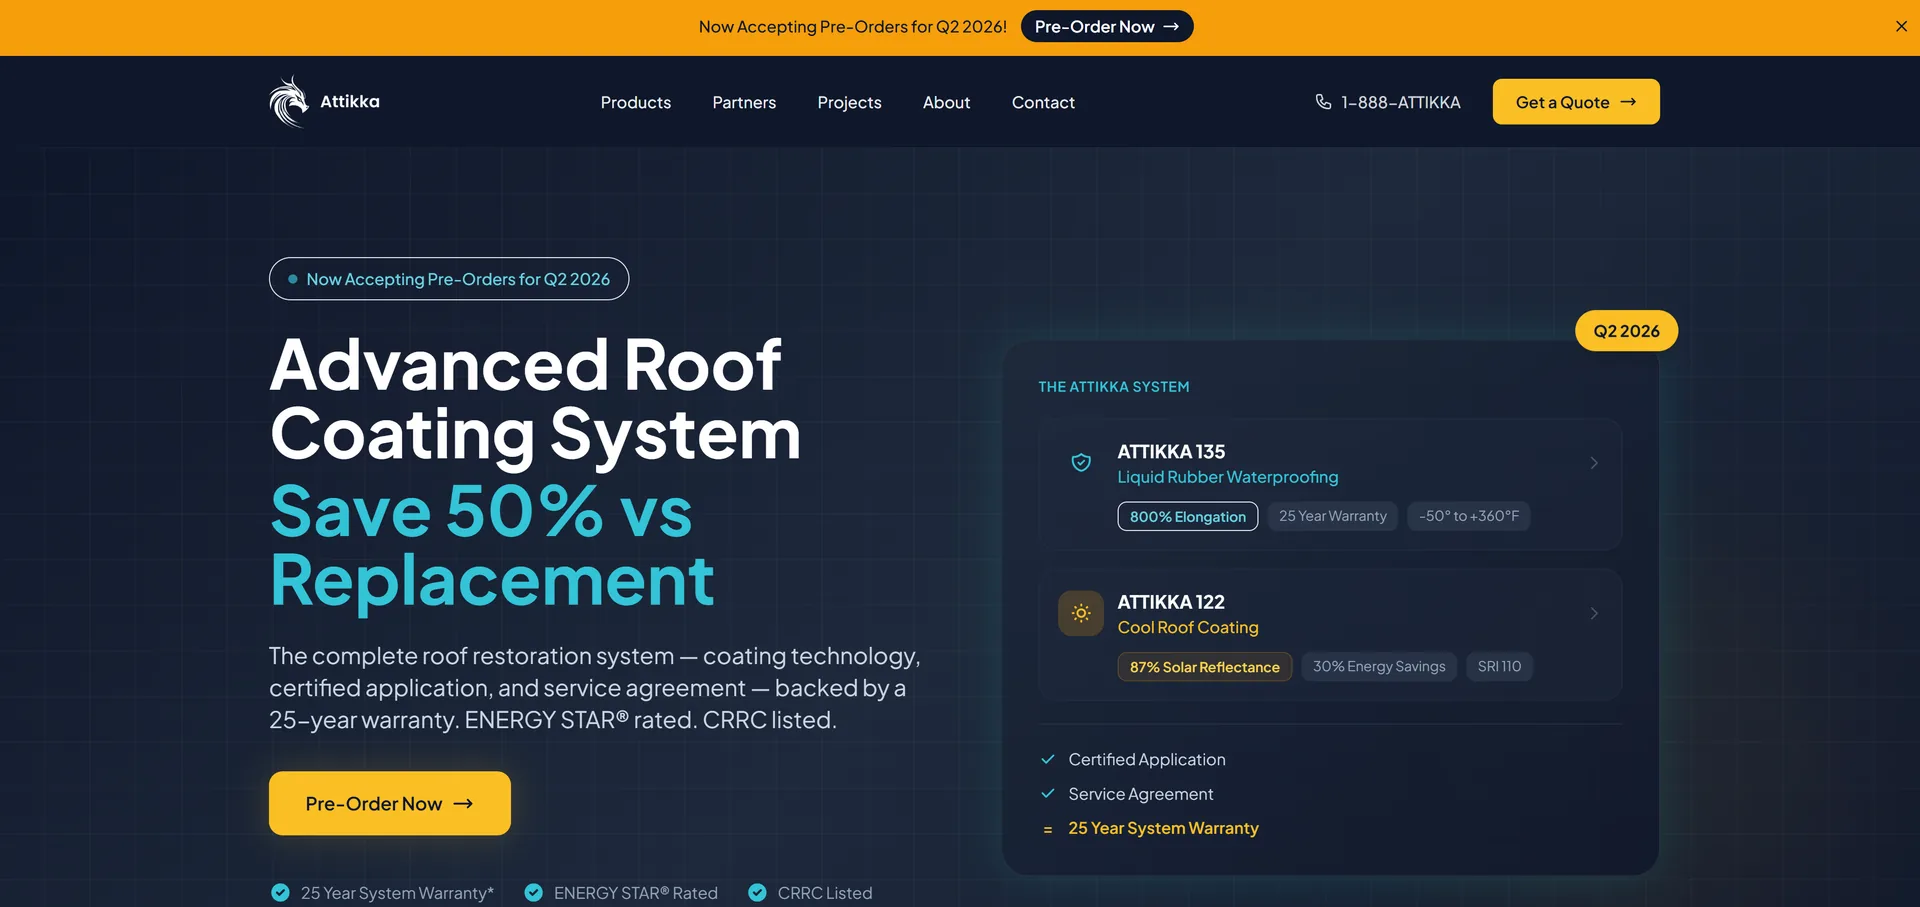Click the -50° to +360°F tag
Image resolution: width=1920 pixels, height=907 pixels.
1469,516
